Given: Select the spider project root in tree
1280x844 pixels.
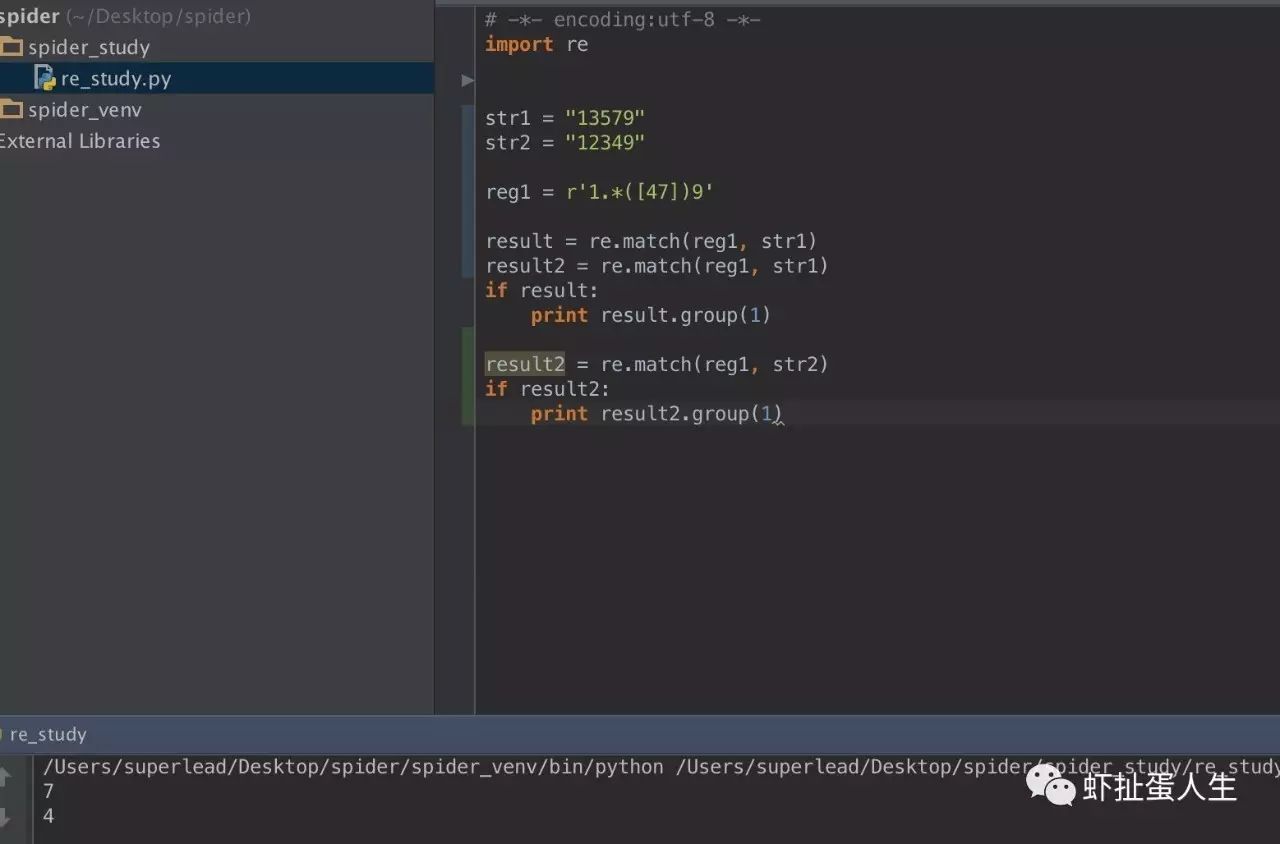Looking at the screenshot, I should point(125,16).
